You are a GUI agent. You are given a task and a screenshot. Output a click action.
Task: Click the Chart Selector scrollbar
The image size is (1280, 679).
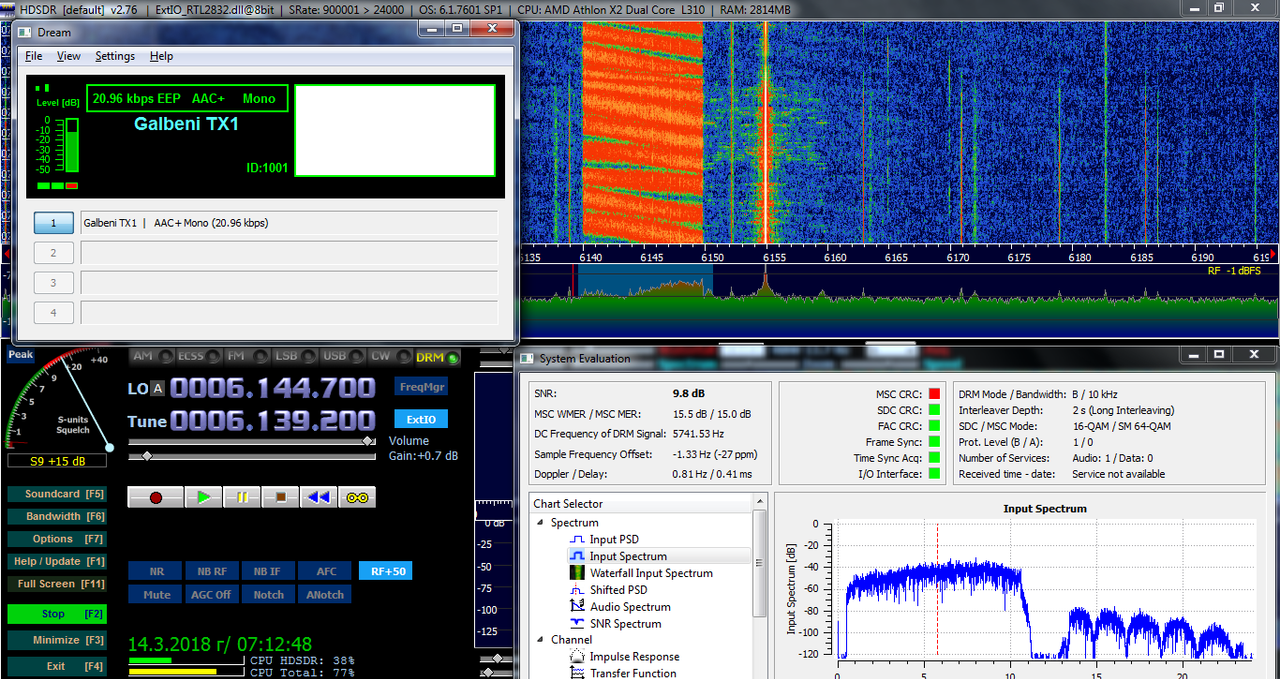[761, 562]
